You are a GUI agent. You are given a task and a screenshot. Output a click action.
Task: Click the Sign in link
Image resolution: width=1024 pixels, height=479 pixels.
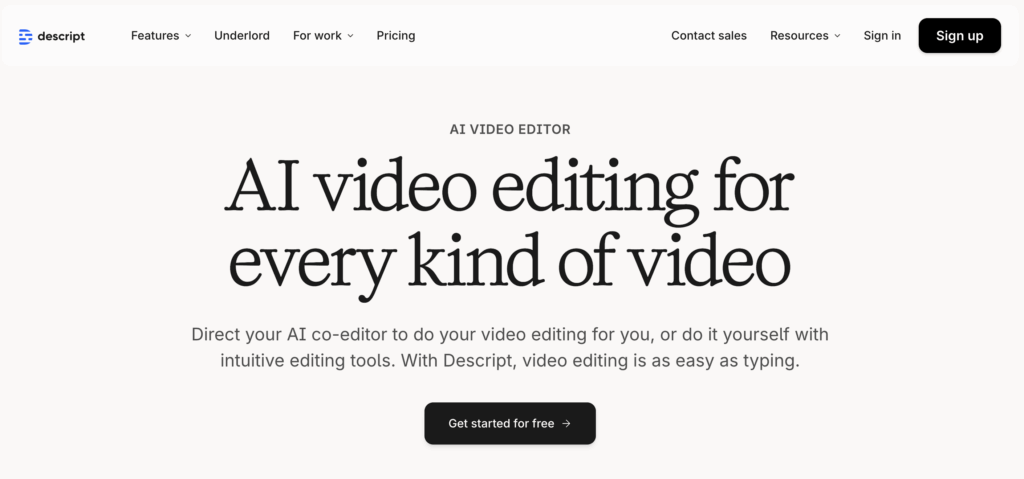click(x=882, y=35)
